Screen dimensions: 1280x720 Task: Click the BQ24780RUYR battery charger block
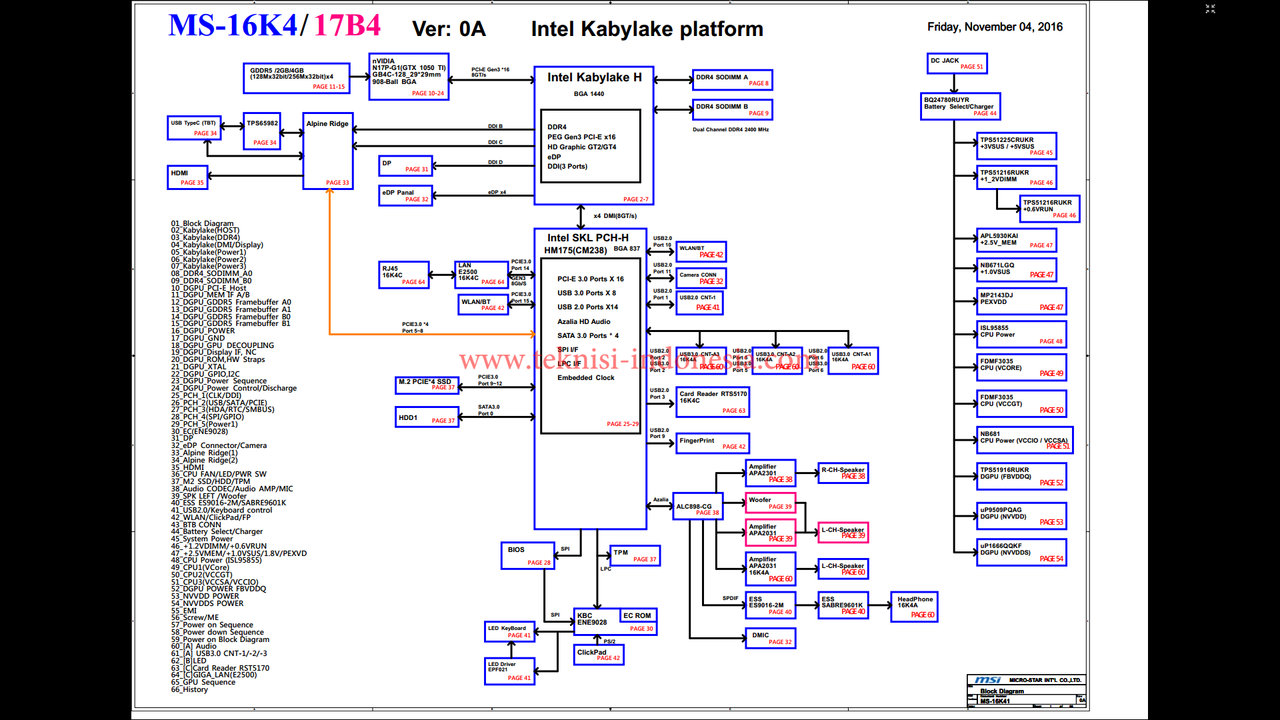click(960, 106)
